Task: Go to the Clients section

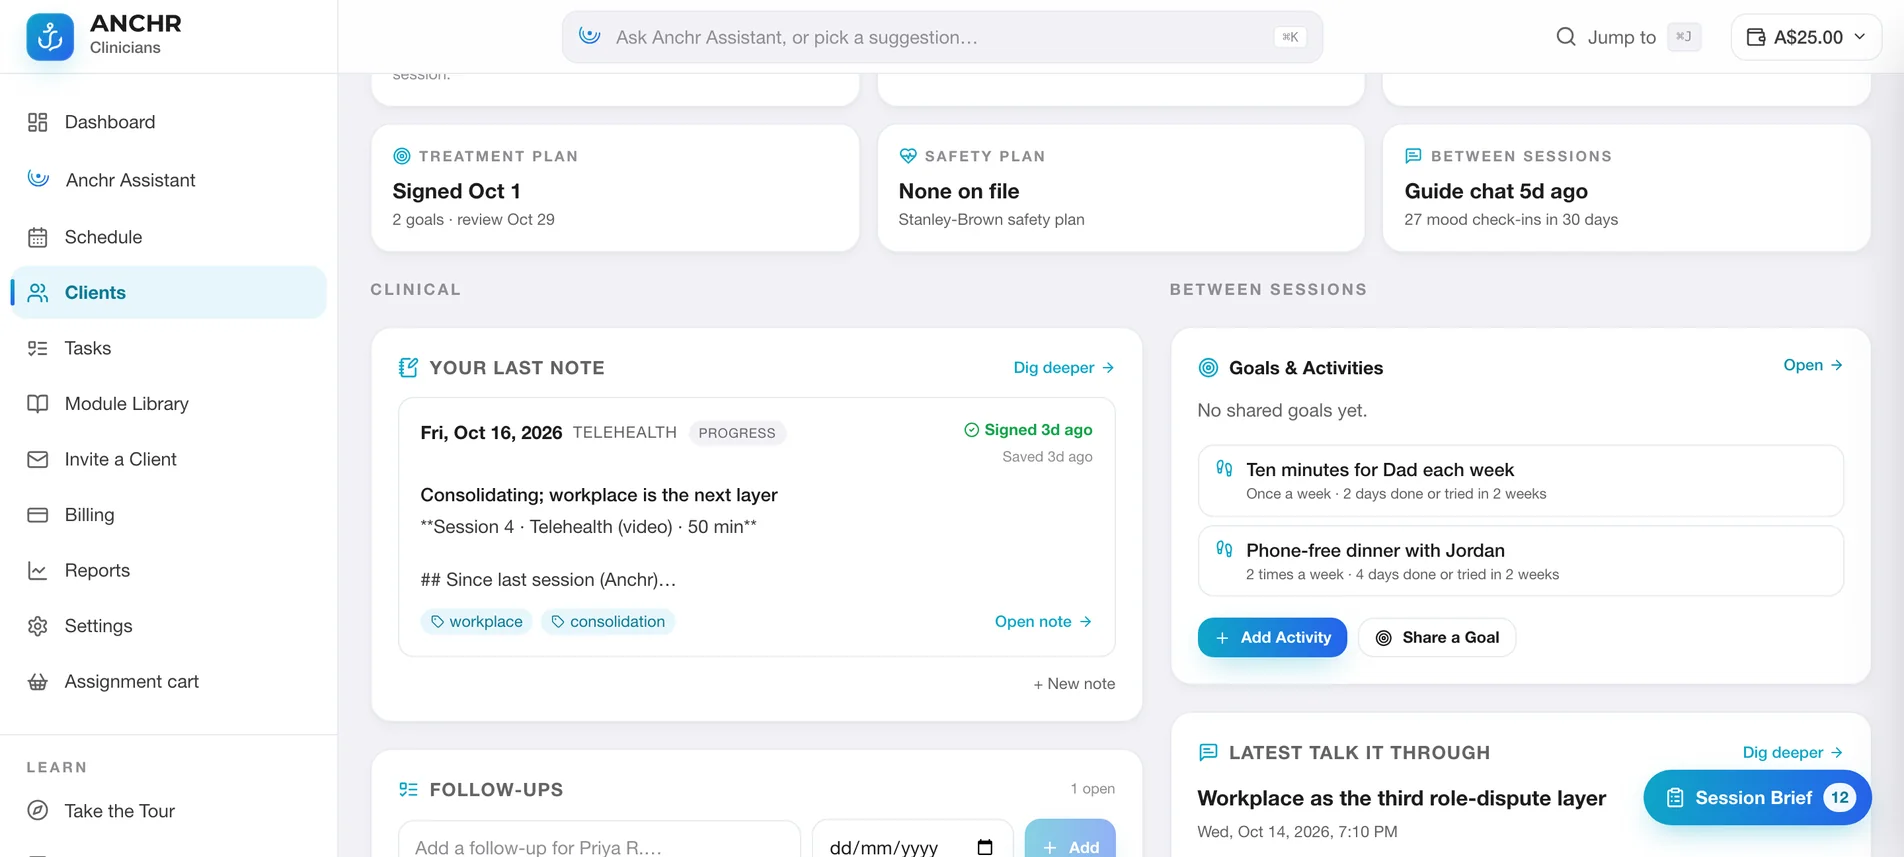Action: tap(169, 292)
